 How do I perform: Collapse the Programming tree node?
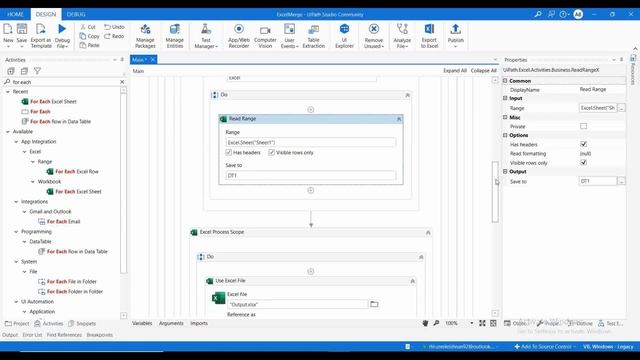[x=16, y=232]
